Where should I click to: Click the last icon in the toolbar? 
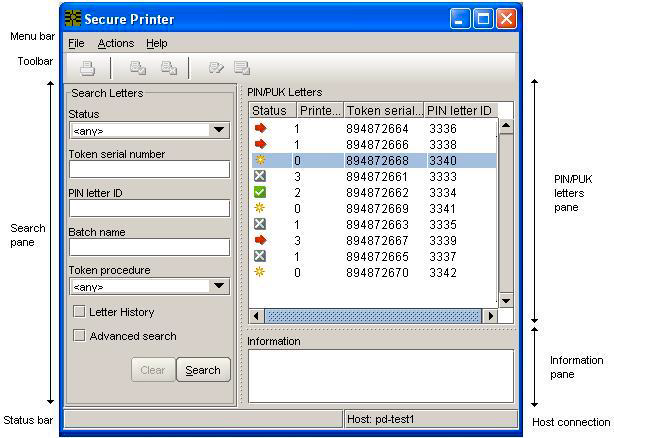click(x=242, y=68)
